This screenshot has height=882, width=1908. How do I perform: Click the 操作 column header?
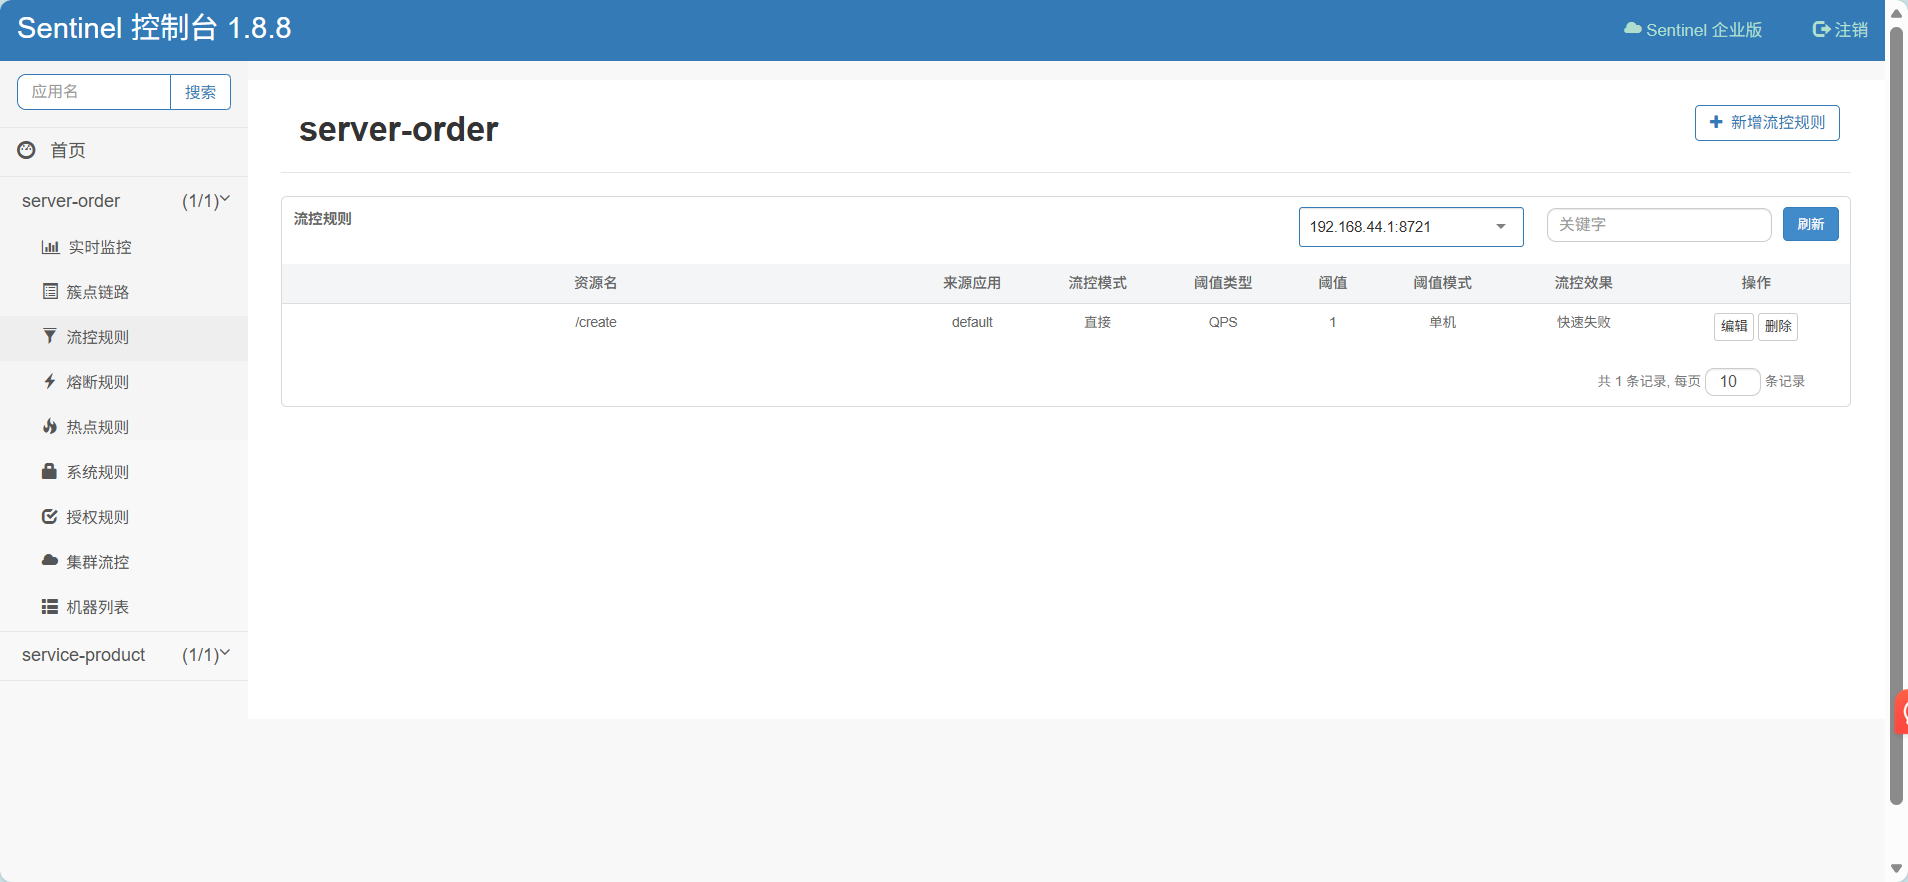(1756, 283)
